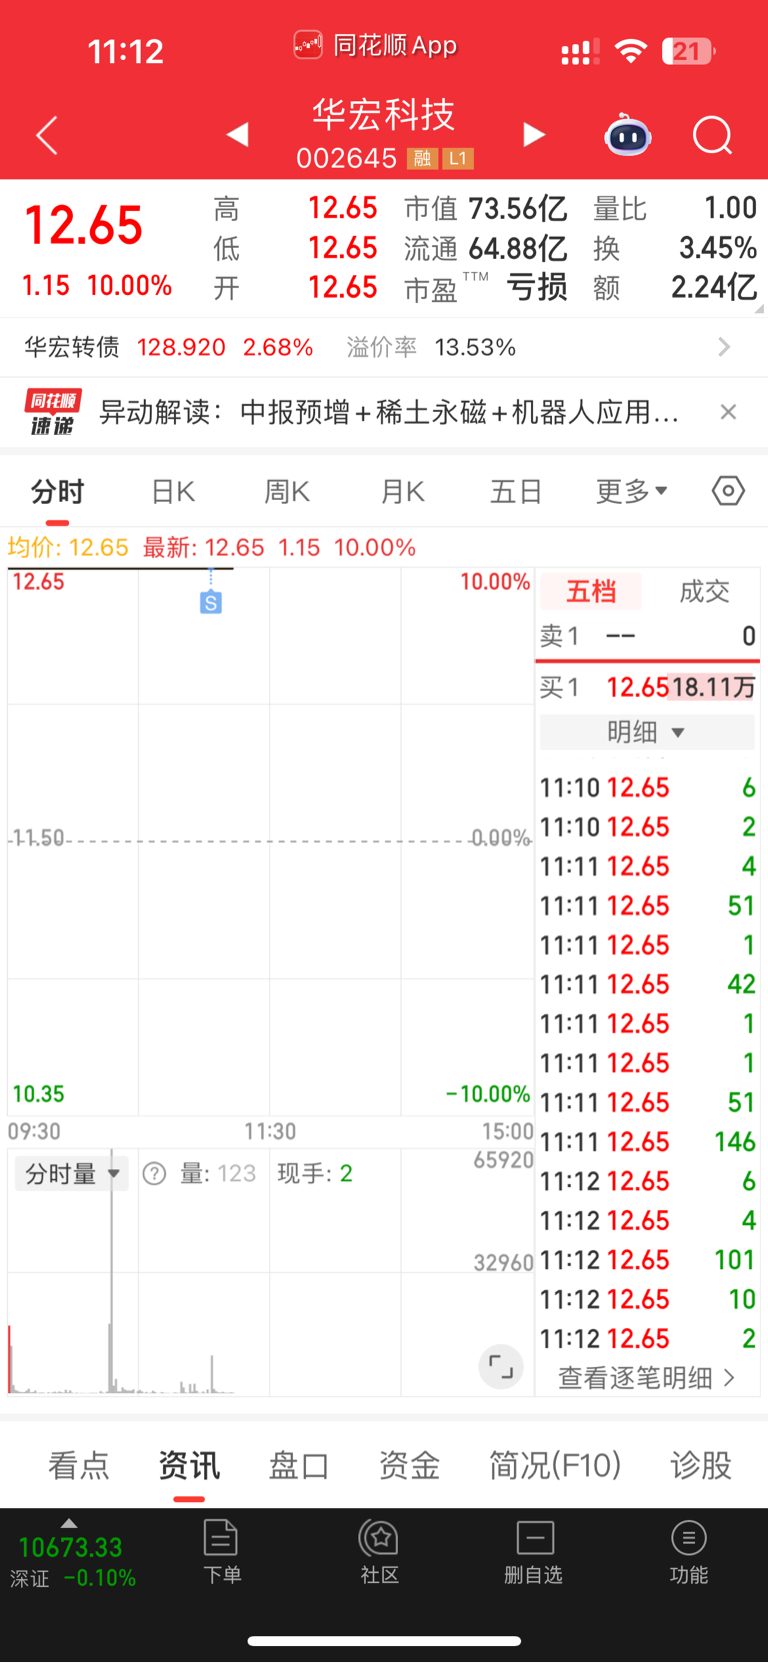Tap code 002645 under title

point(347,158)
